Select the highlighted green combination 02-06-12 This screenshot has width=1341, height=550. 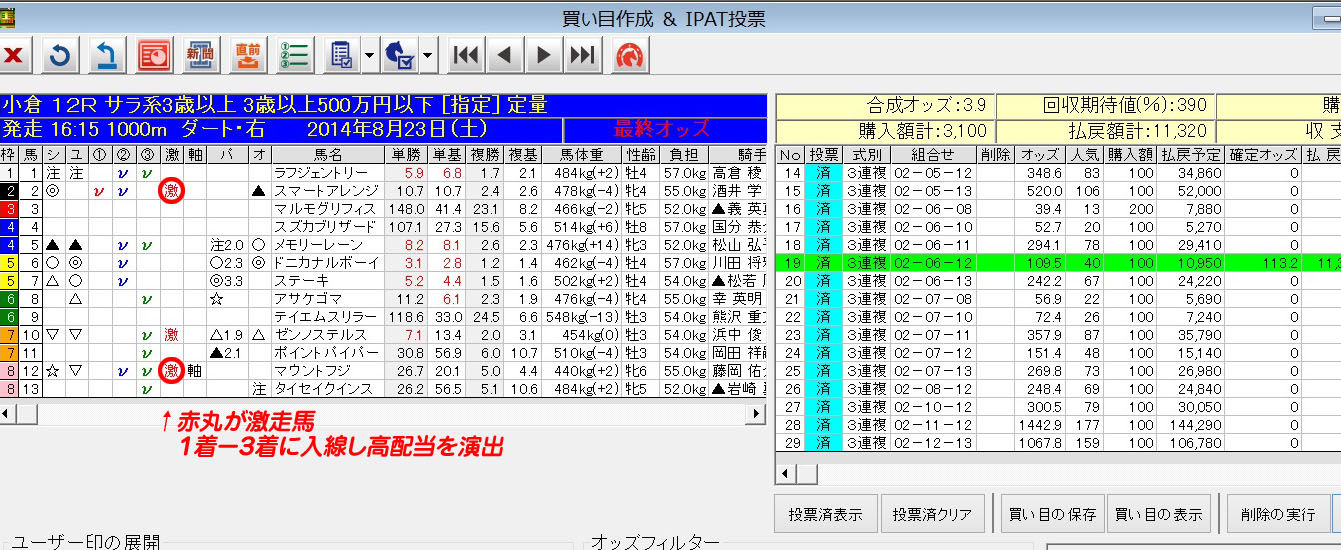pyautogui.click(x=932, y=263)
